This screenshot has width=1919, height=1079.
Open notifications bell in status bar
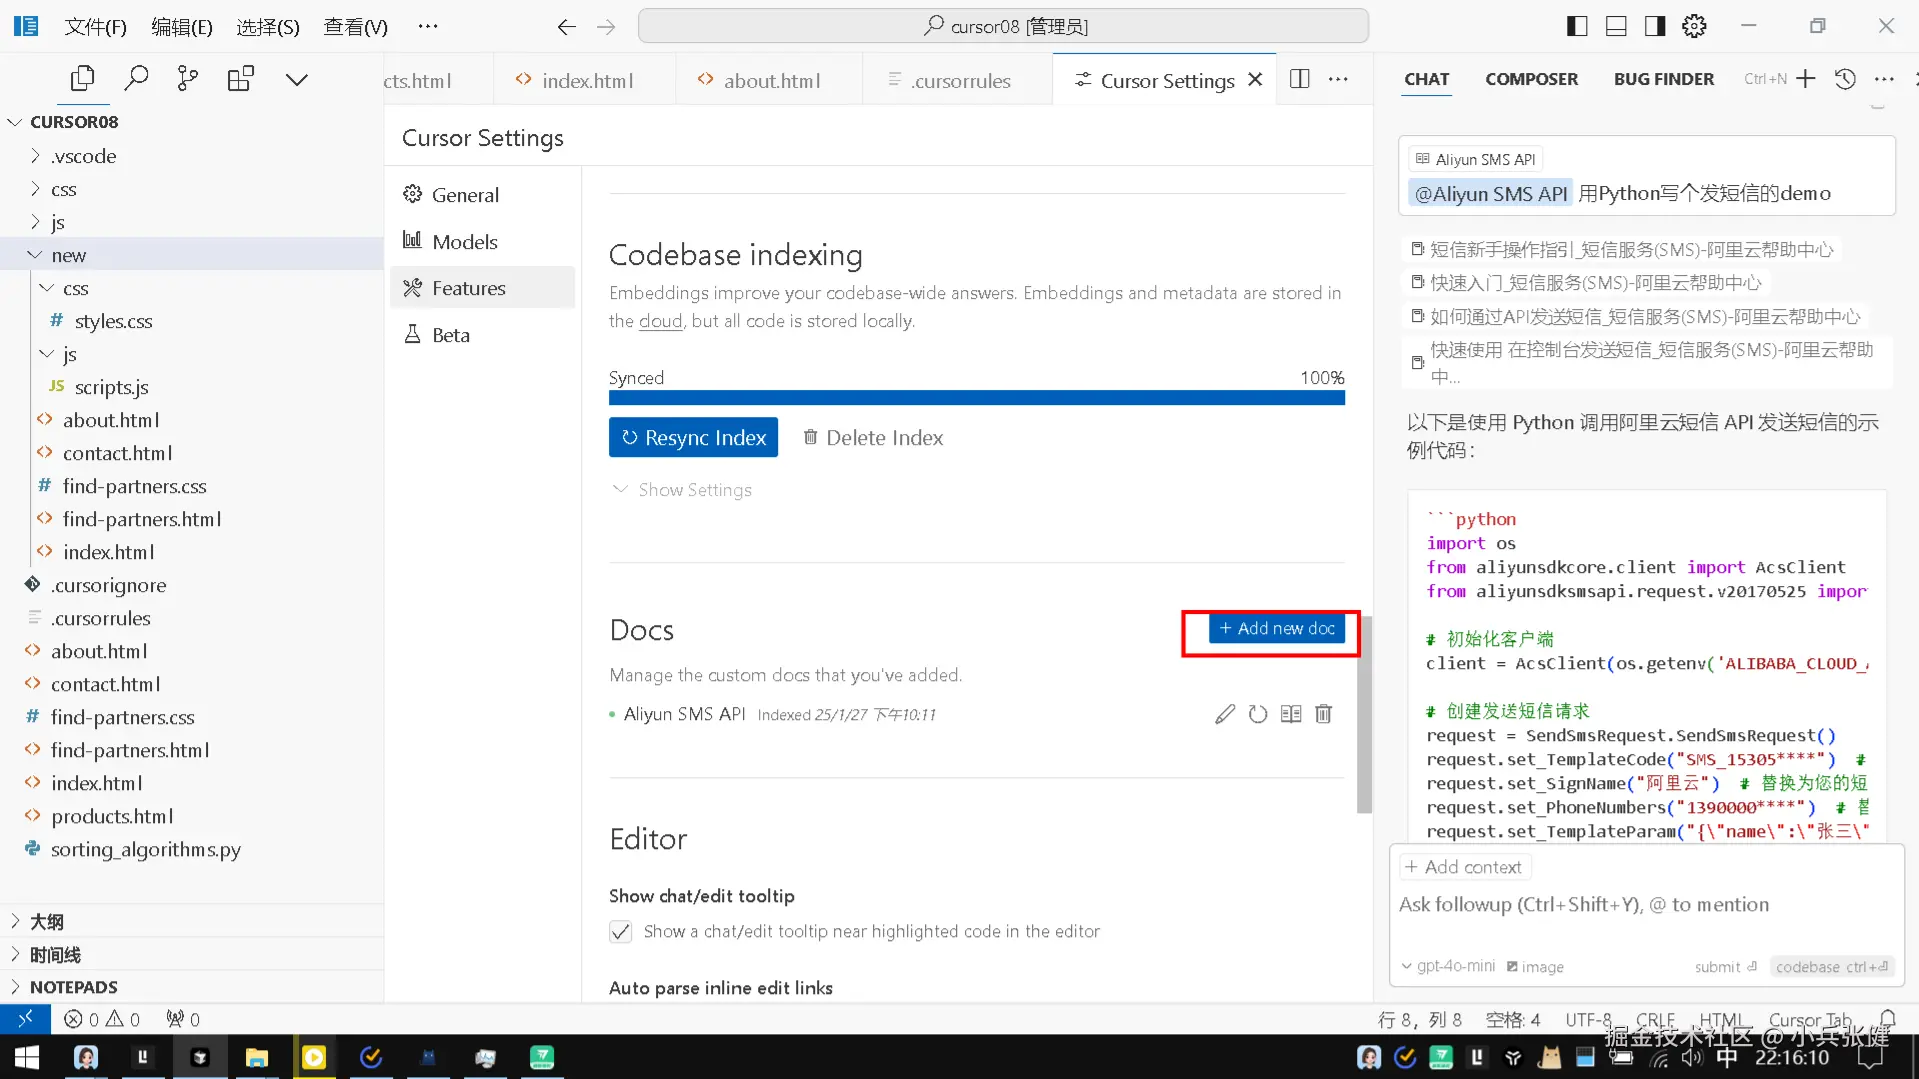(1888, 1019)
